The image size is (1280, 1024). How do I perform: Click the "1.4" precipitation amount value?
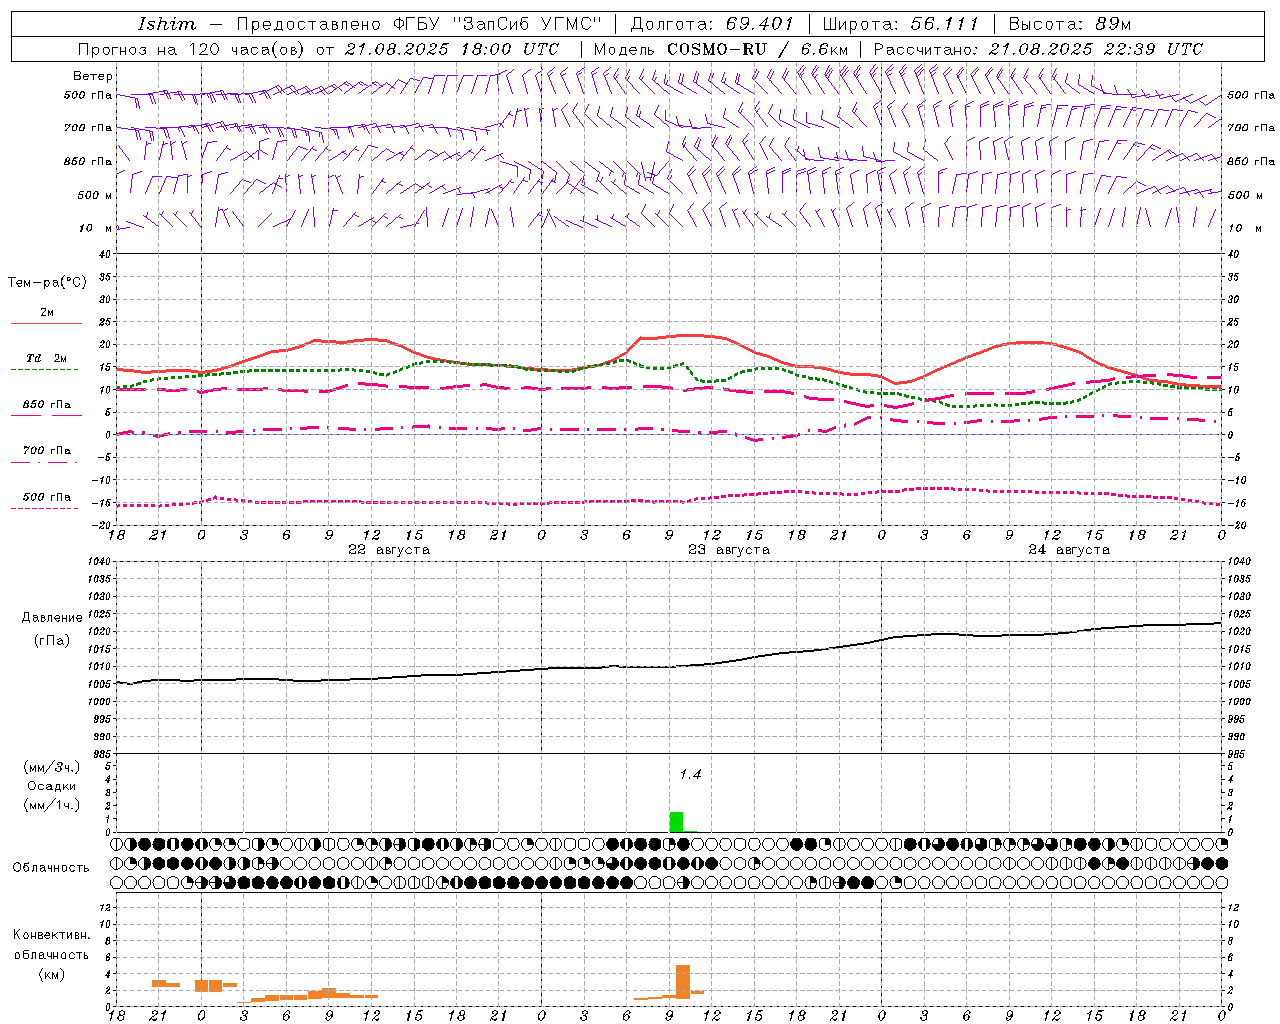[690, 774]
